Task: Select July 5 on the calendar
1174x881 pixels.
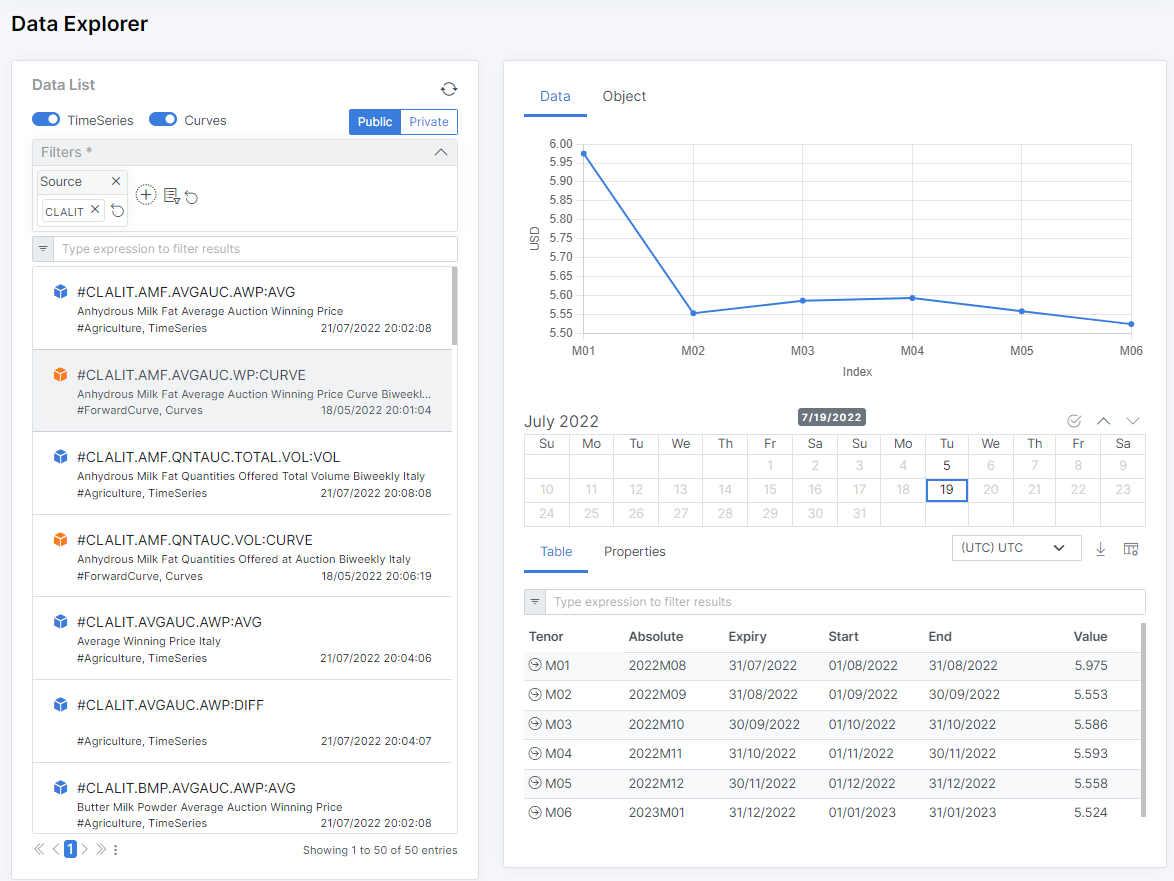Action: click(946, 465)
